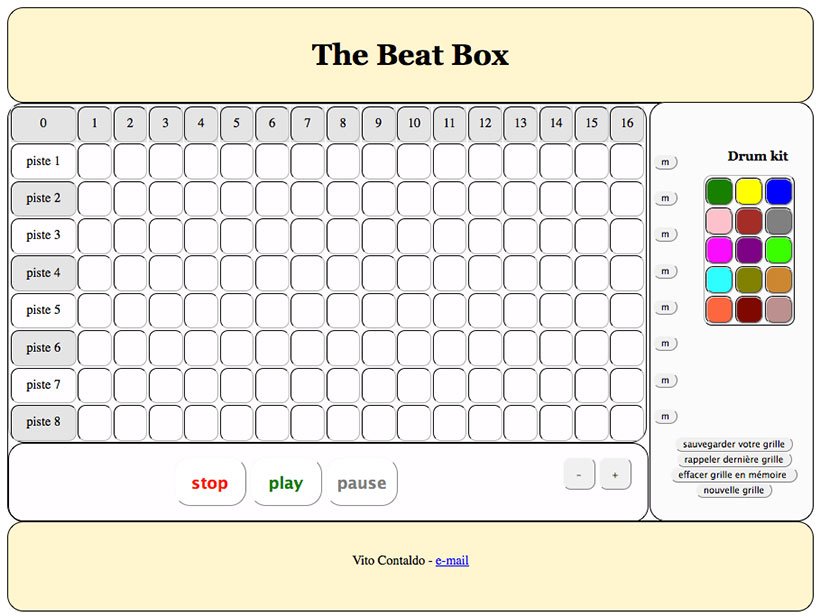The width and height of the screenshot is (820, 616).
Task: Choose the magenta drum kit swatch
Action: coord(719,249)
